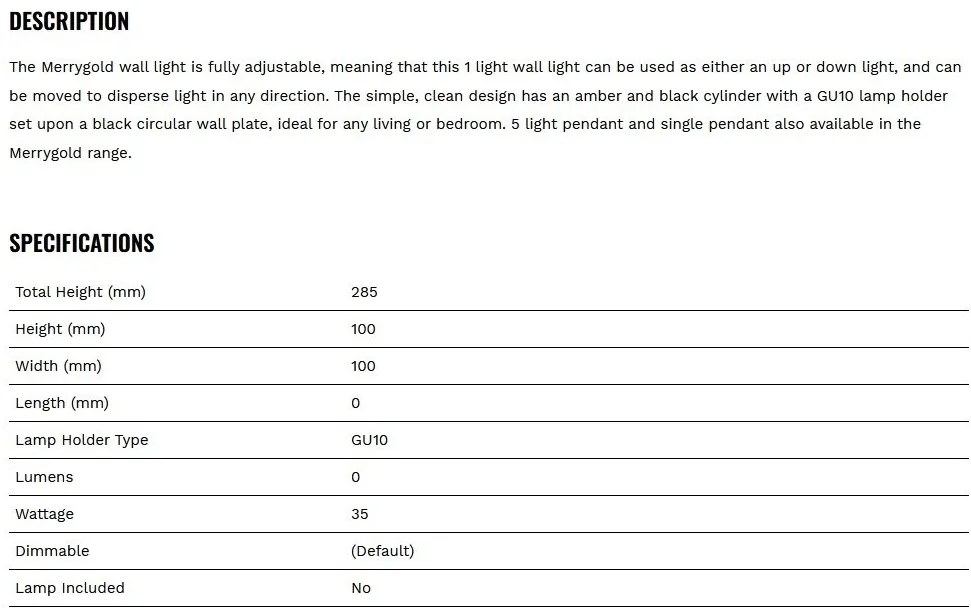Image resolution: width=971 pixels, height=608 pixels.
Task: Click the Lumens row label
Action: point(44,477)
